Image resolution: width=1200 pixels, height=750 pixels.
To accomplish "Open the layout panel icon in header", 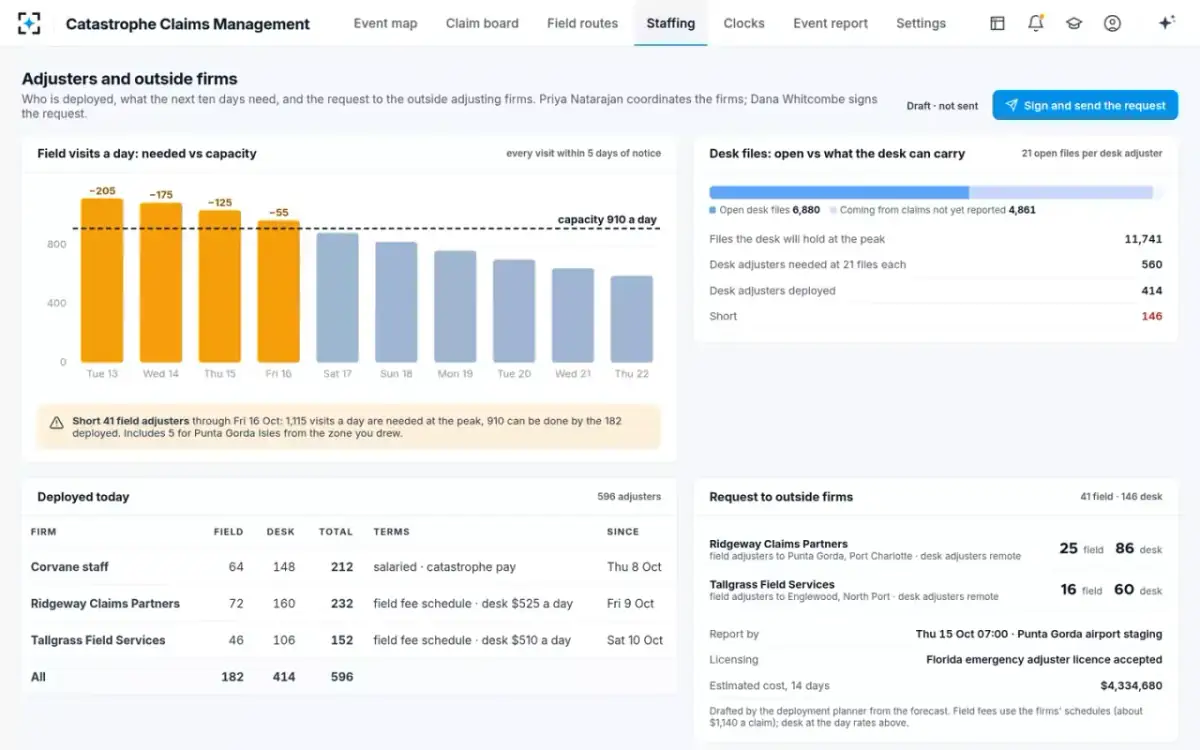I will [x=997, y=23].
